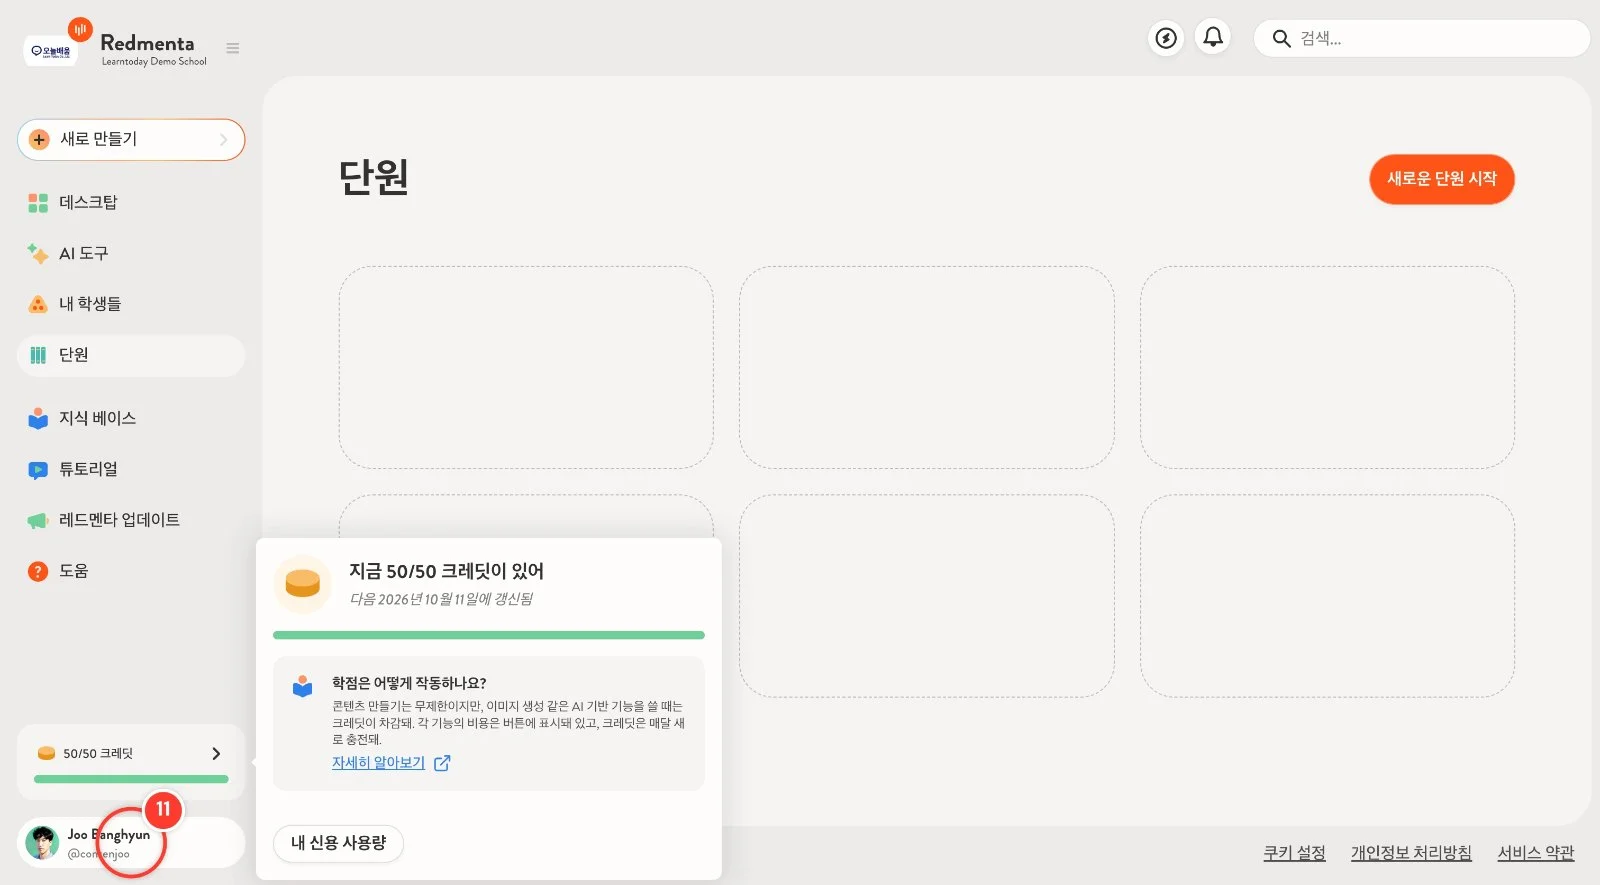Click the knowledge icon beside 학점은 어떻게 작동하나요
Image resolution: width=1600 pixels, height=885 pixels.
tap(302, 687)
